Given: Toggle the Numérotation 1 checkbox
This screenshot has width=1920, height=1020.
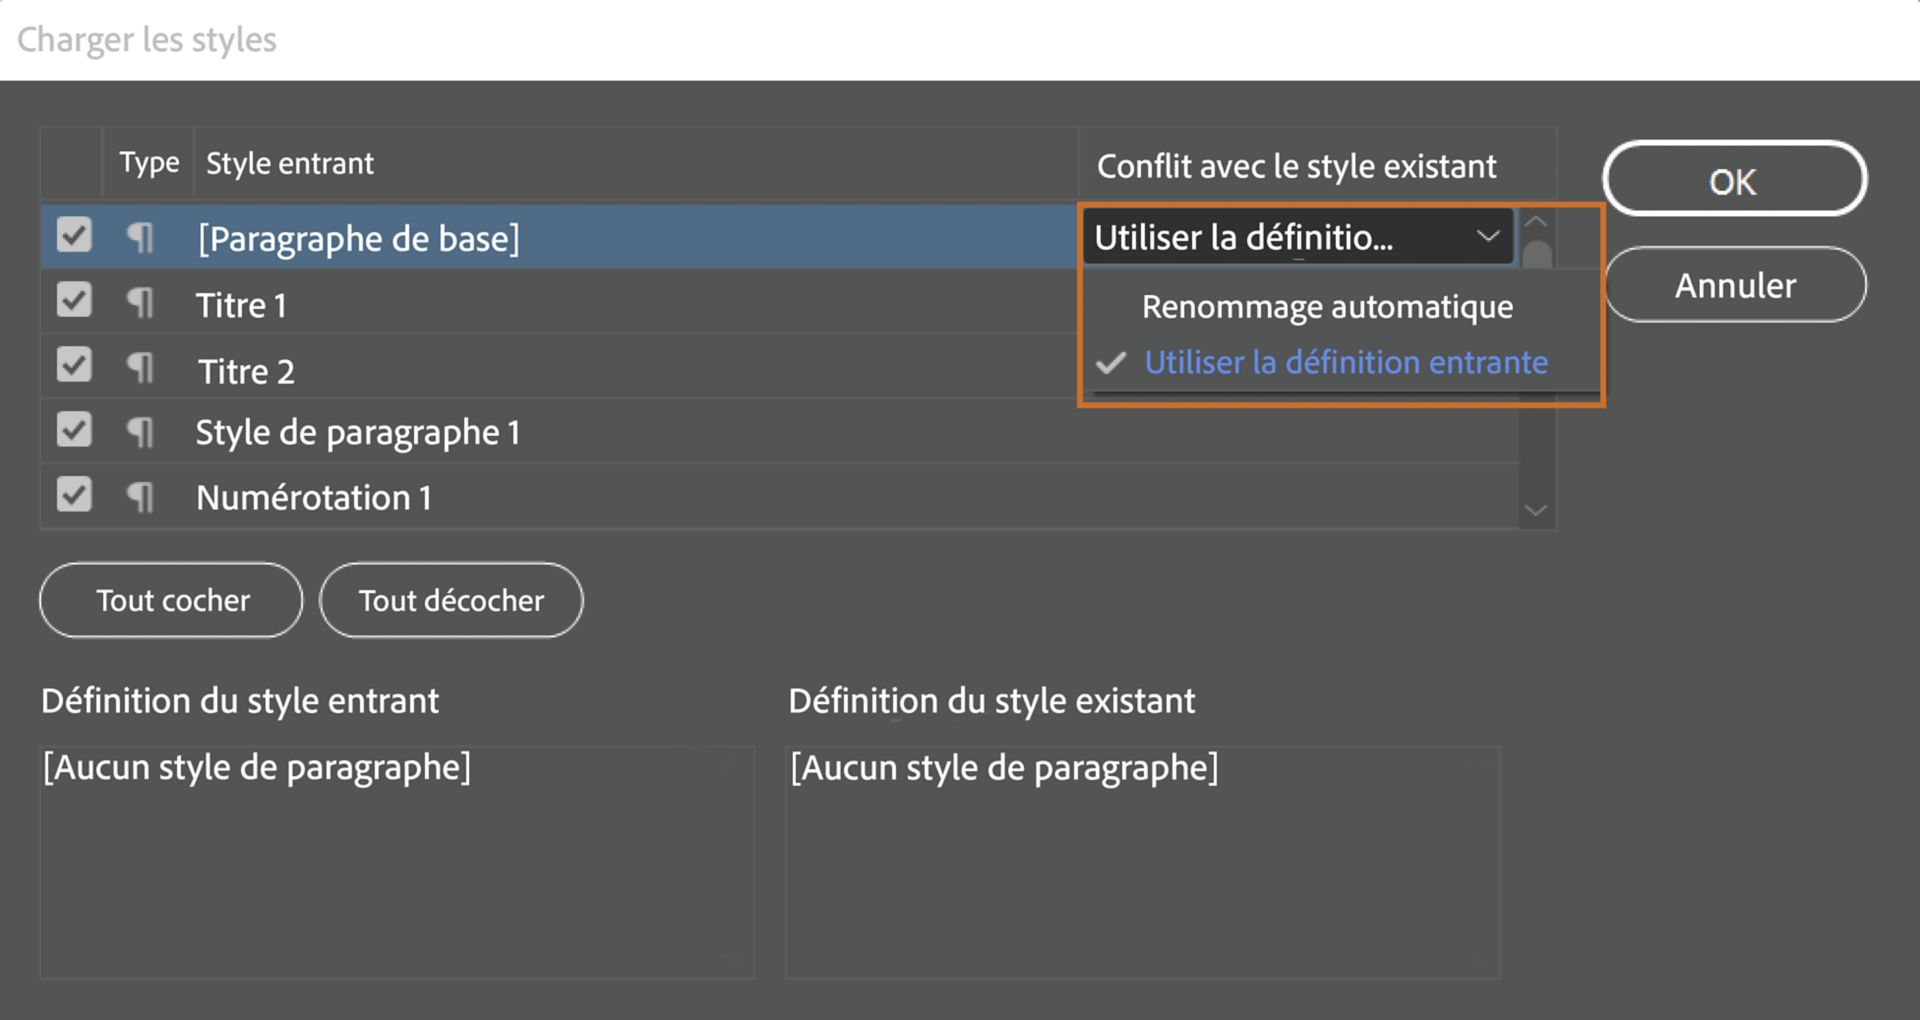Looking at the screenshot, I should (x=74, y=495).
